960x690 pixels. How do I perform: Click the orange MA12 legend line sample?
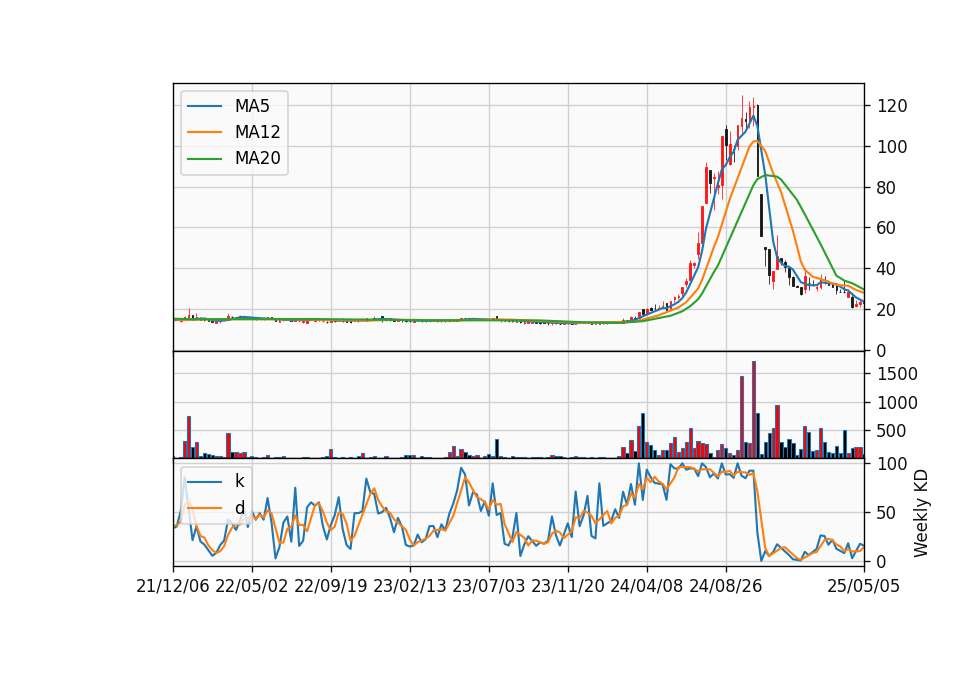click(204, 132)
